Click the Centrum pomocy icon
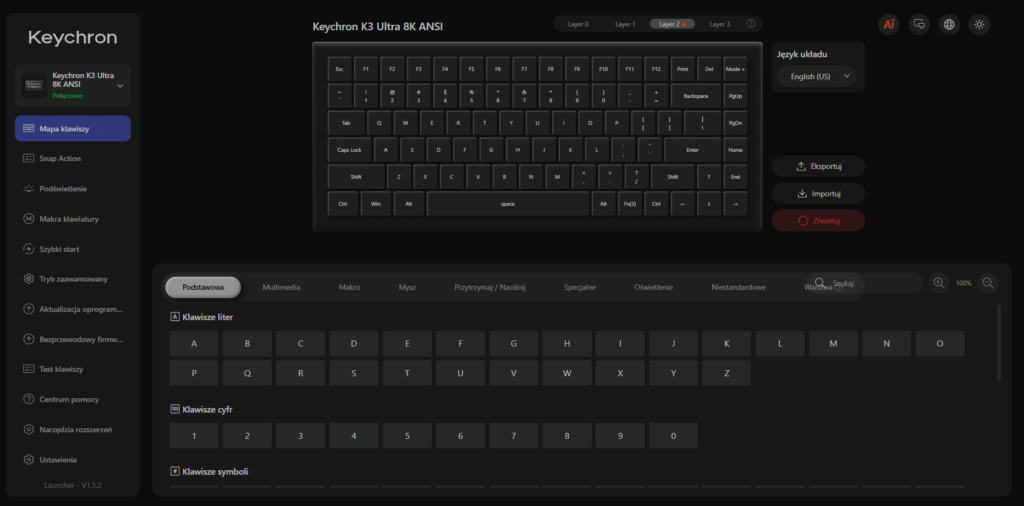Viewport: 1024px width, 506px height. pos(29,399)
